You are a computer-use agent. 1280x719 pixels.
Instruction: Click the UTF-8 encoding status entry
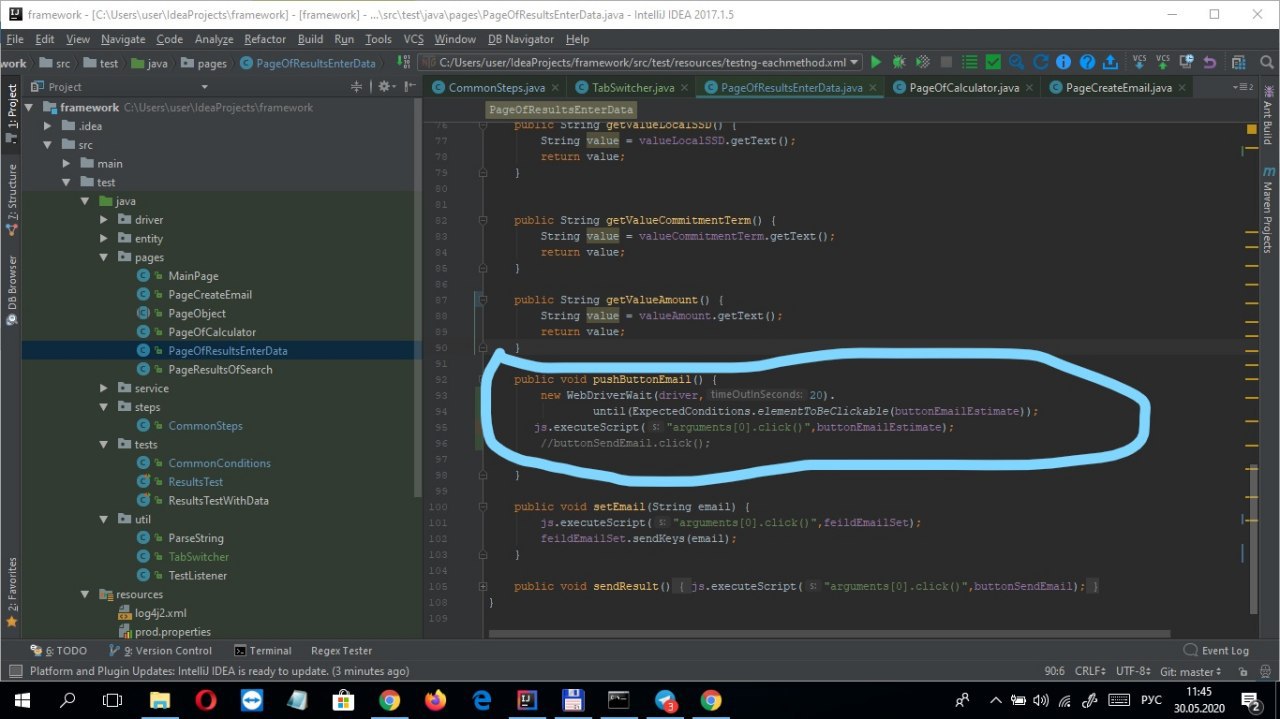(1134, 672)
